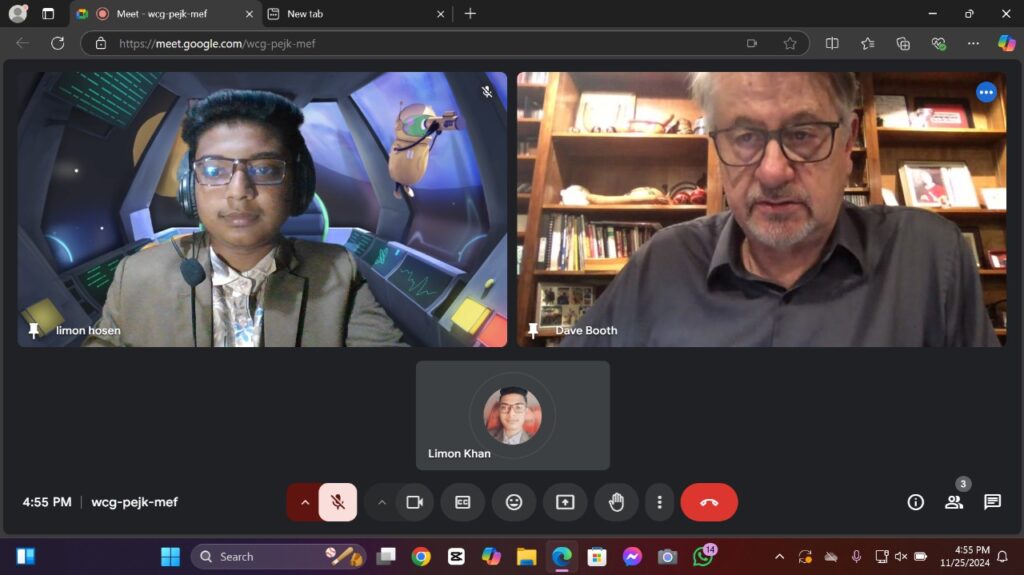Toggle the camera on or off

click(x=414, y=502)
